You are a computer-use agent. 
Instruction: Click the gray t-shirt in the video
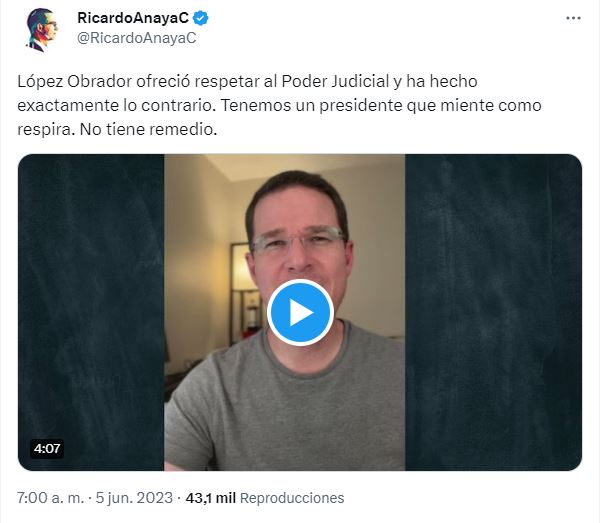[285, 400]
